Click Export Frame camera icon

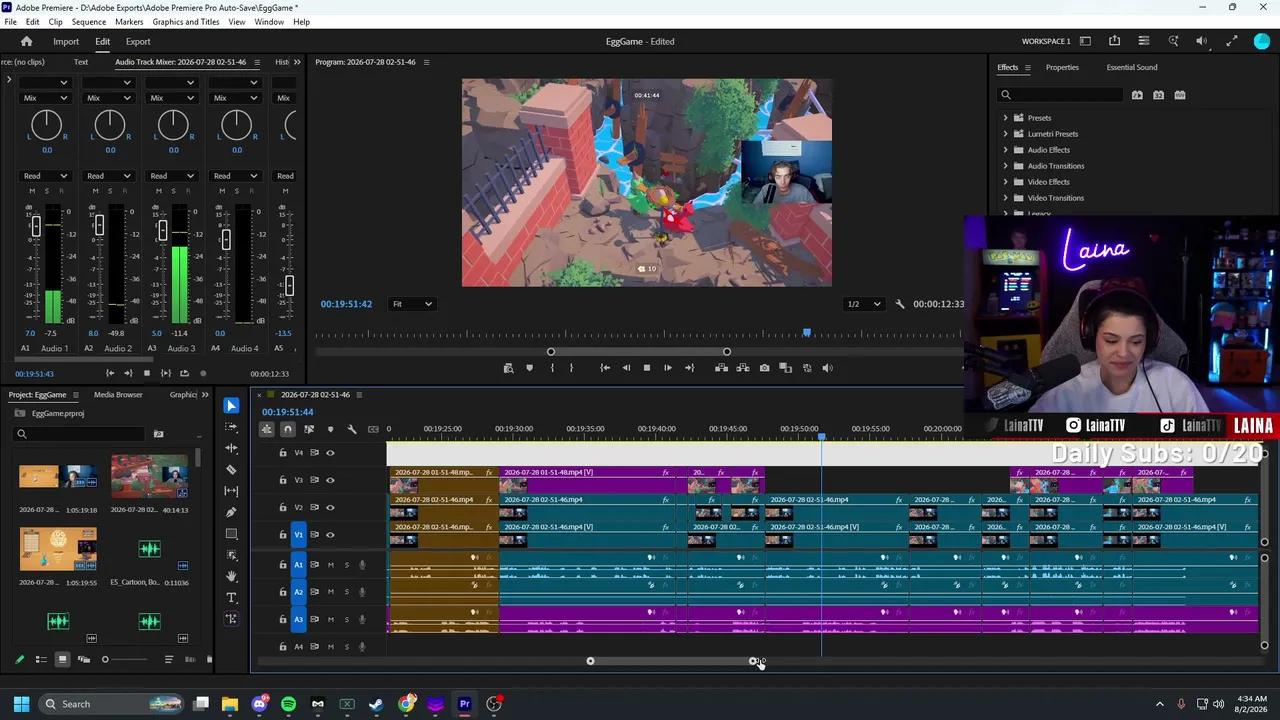click(x=764, y=368)
